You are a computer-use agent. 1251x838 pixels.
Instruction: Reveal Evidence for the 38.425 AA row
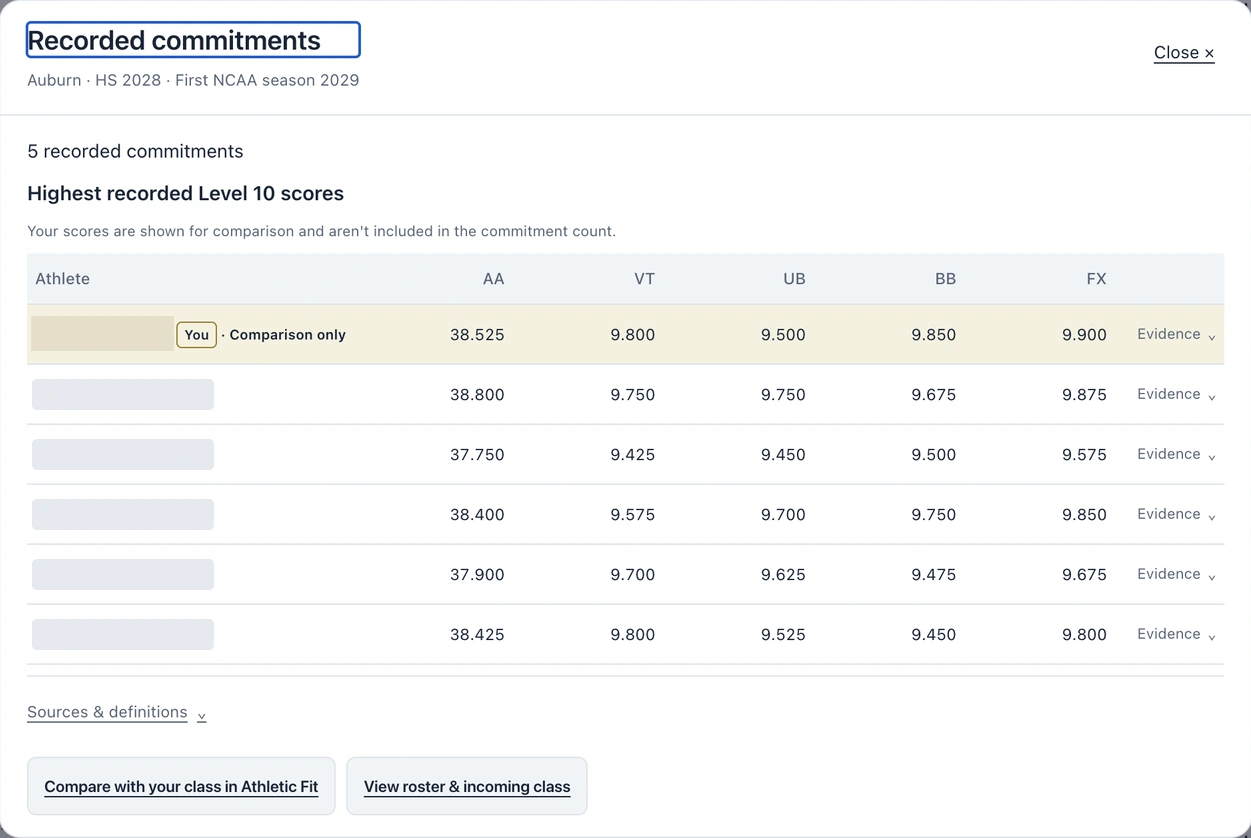pos(1176,635)
